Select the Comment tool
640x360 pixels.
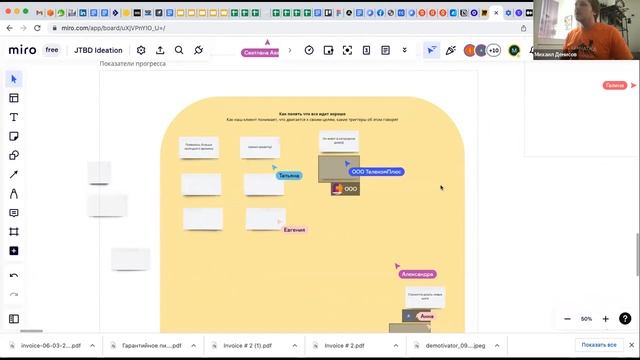pyautogui.click(x=14, y=213)
